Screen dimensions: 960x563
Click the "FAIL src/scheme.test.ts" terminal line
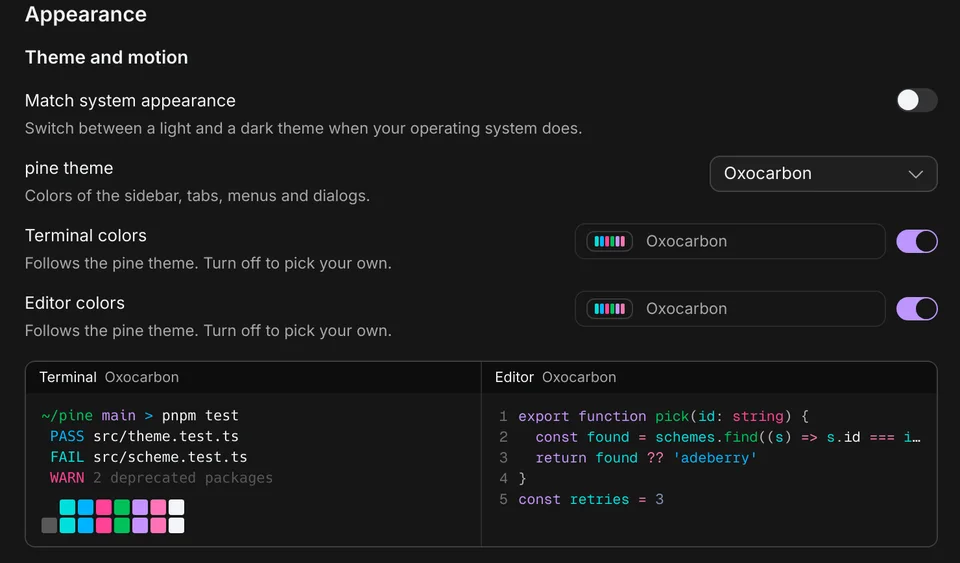pos(149,457)
